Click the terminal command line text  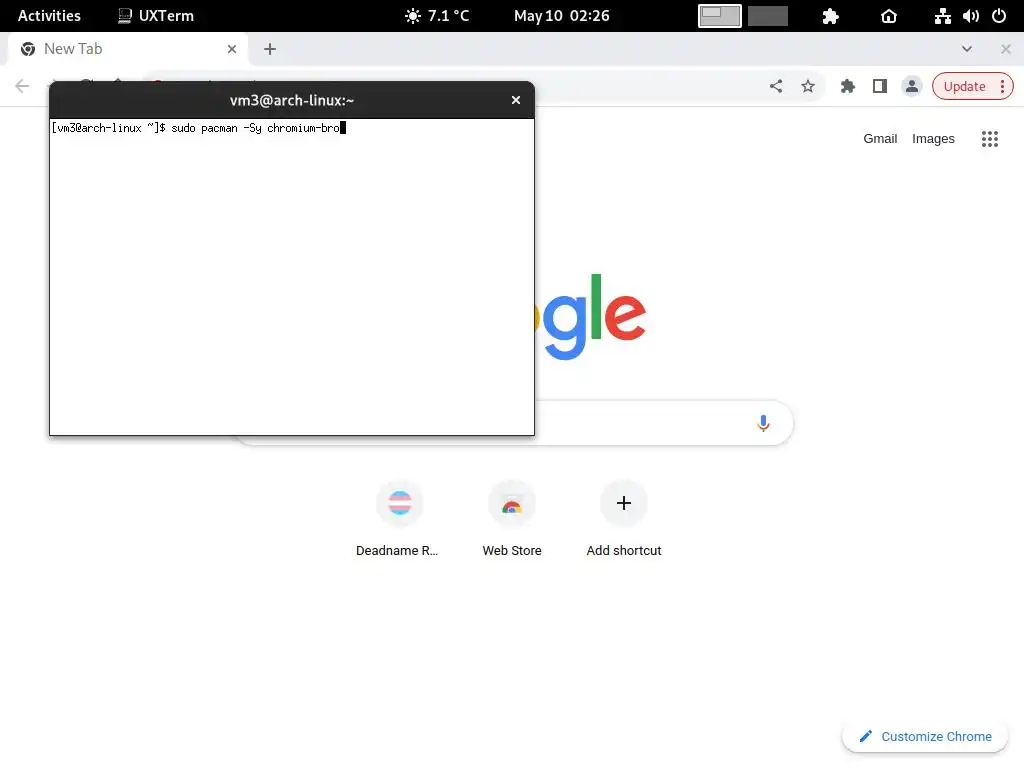(199, 128)
